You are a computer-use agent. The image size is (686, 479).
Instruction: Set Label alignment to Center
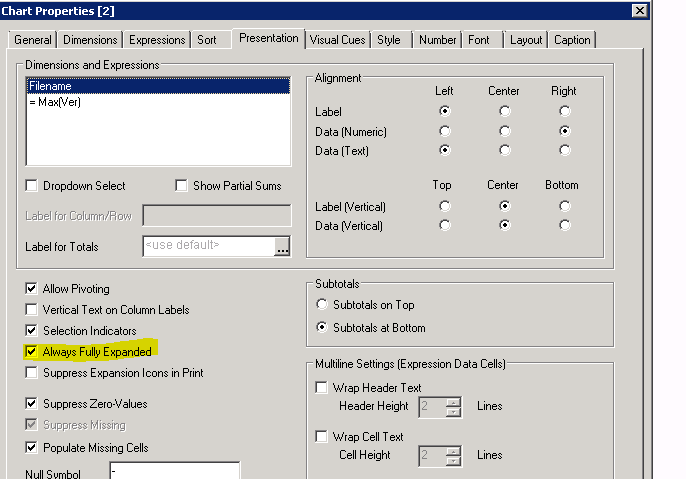tap(504, 111)
